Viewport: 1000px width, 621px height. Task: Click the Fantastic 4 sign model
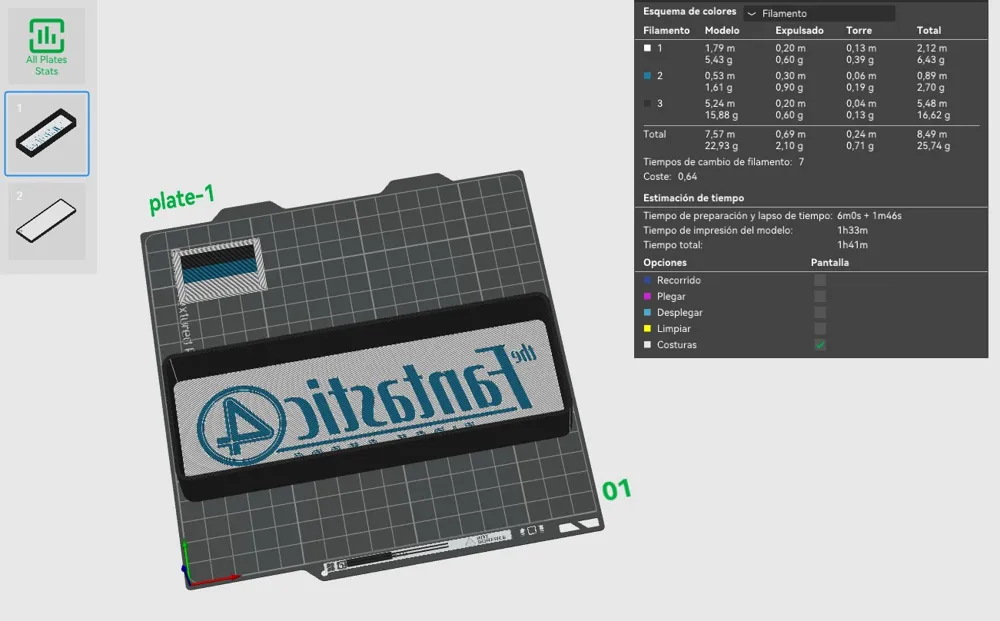click(367, 396)
